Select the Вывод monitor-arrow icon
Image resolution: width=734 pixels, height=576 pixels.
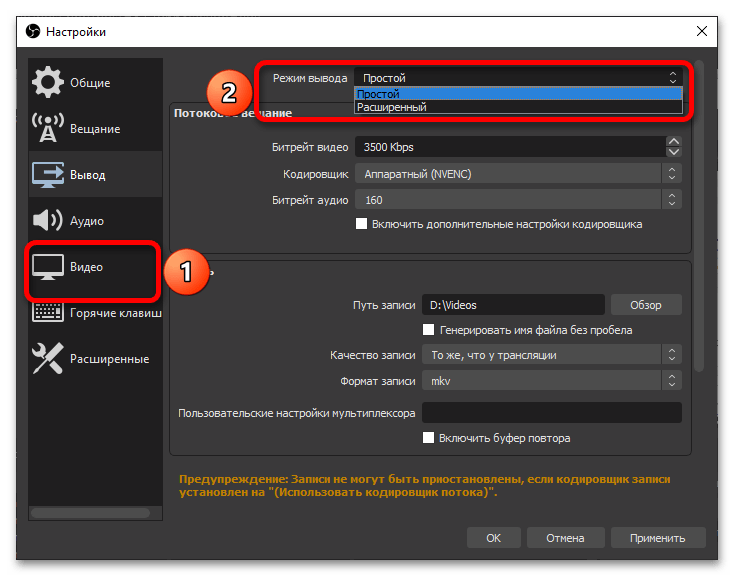[48, 175]
